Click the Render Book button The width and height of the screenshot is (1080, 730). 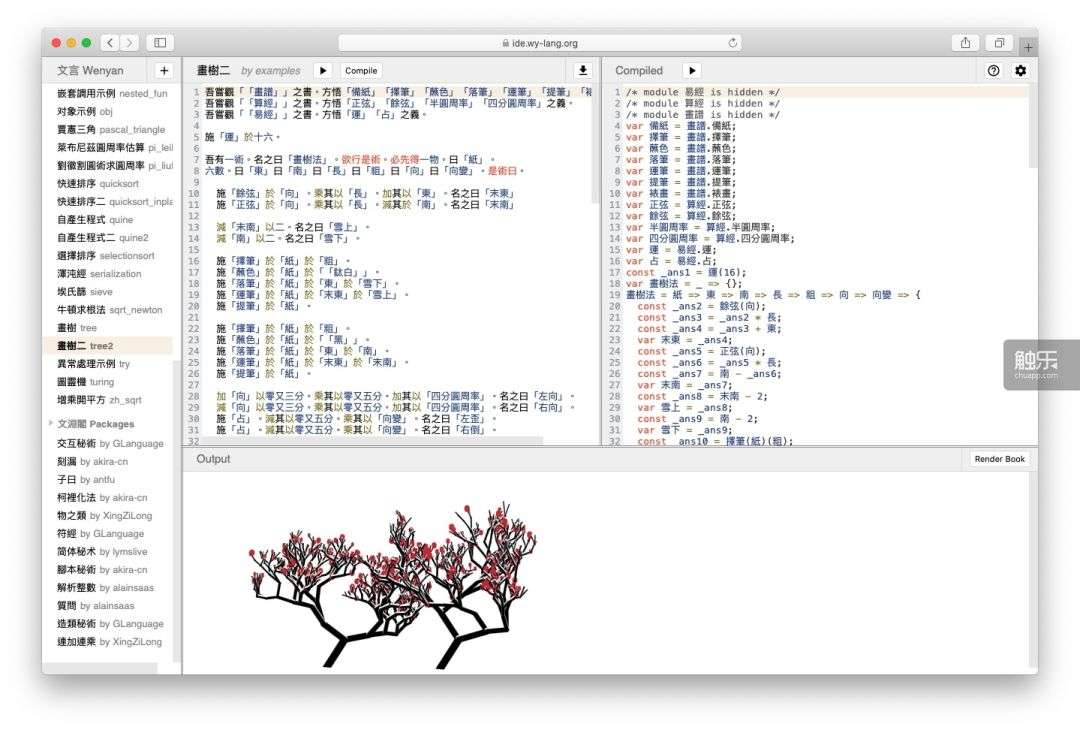coord(1000,459)
